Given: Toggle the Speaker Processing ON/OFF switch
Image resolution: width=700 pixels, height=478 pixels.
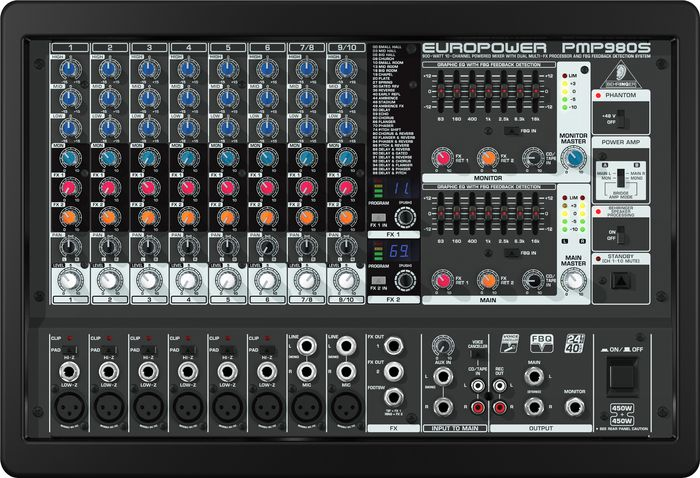Looking at the screenshot, I should pos(621,235).
